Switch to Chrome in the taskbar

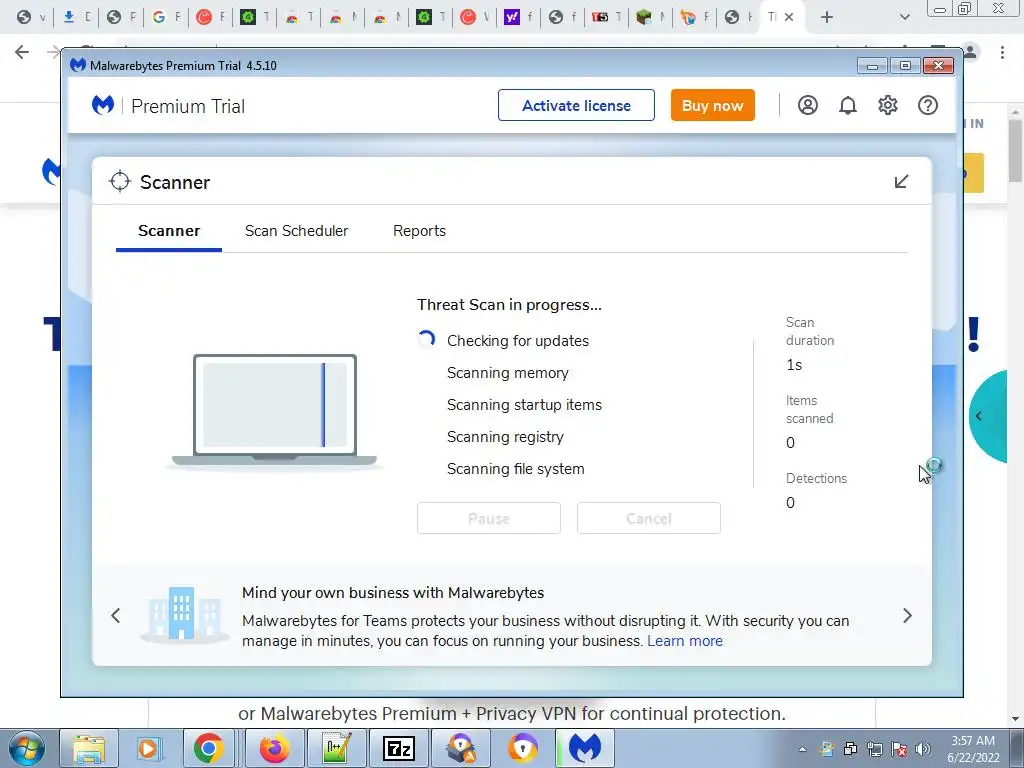208,748
